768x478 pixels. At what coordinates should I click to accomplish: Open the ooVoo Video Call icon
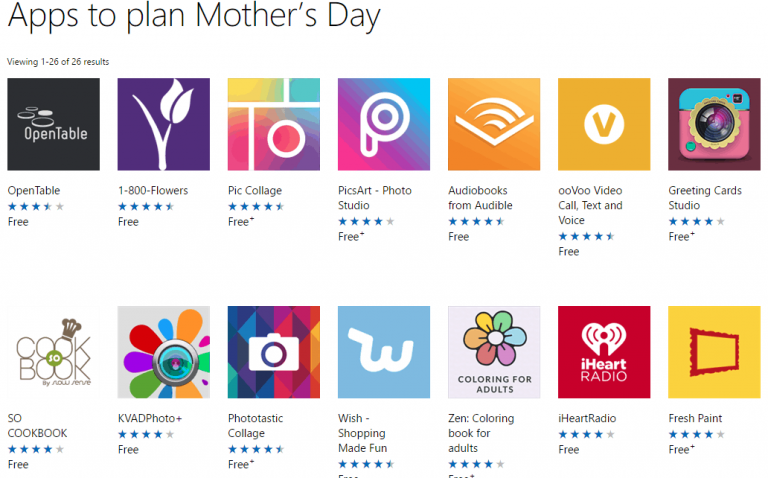(604, 124)
